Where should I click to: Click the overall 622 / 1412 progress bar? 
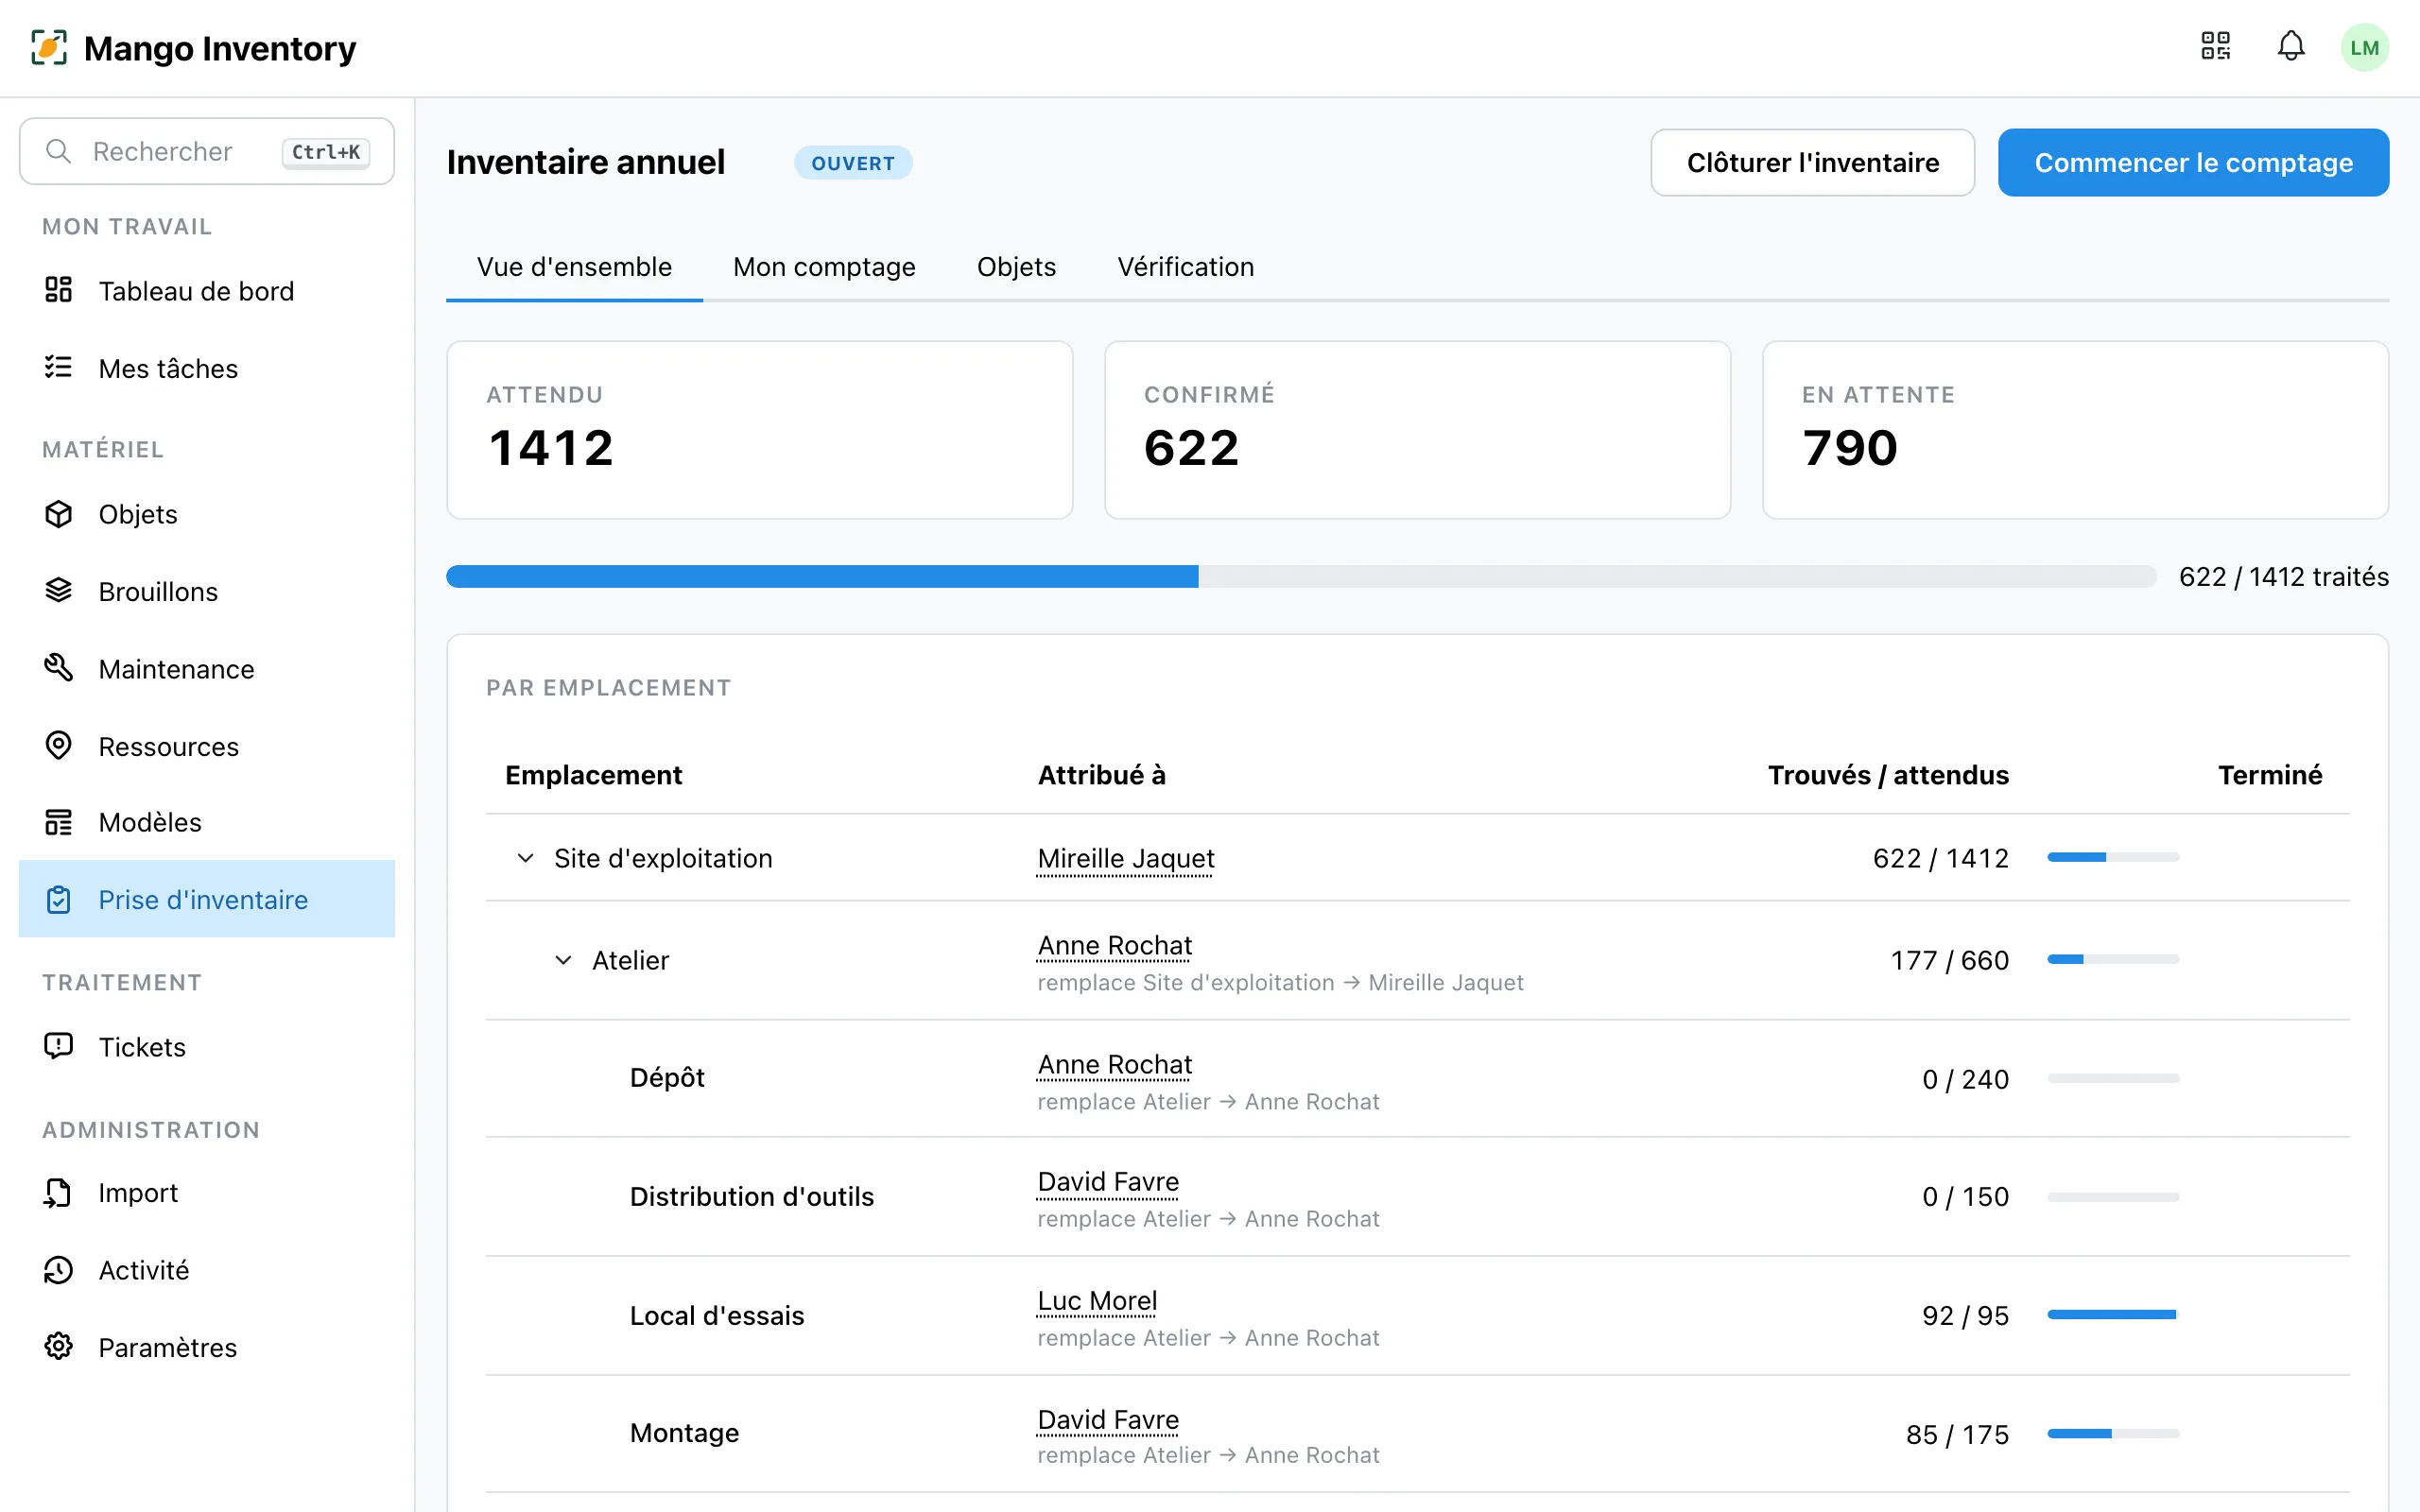pos(1300,576)
